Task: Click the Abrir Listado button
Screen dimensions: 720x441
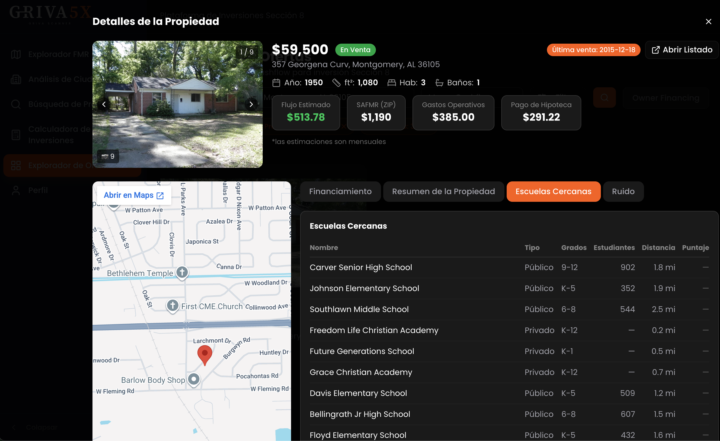Action: 682,50
